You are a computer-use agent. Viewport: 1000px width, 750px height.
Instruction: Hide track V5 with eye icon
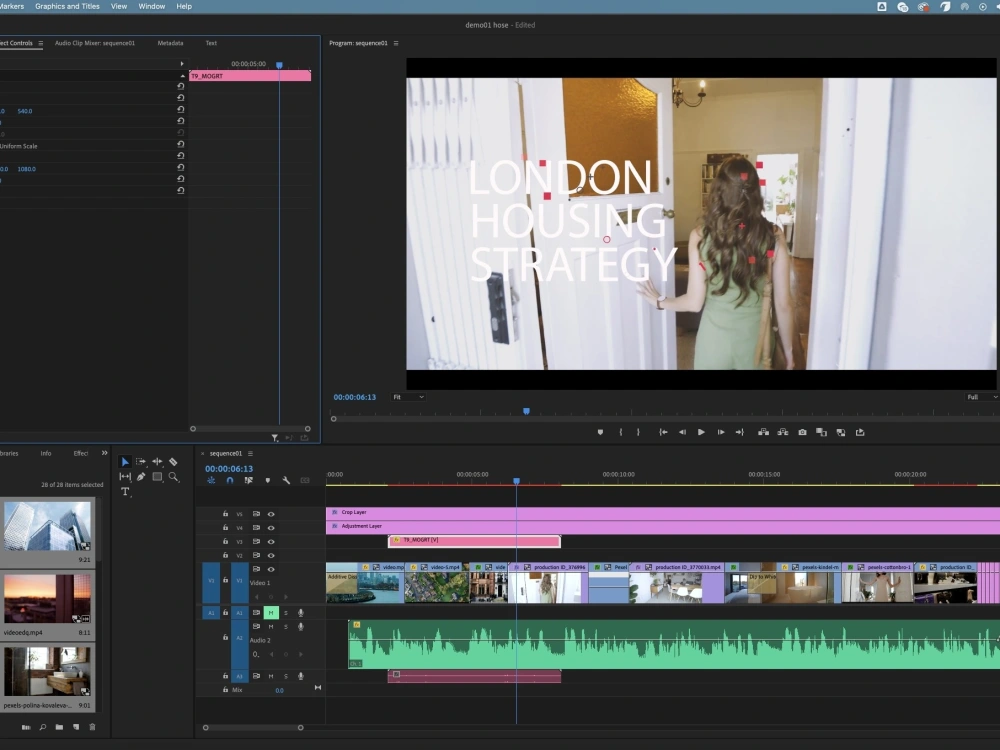click(271, 514)
